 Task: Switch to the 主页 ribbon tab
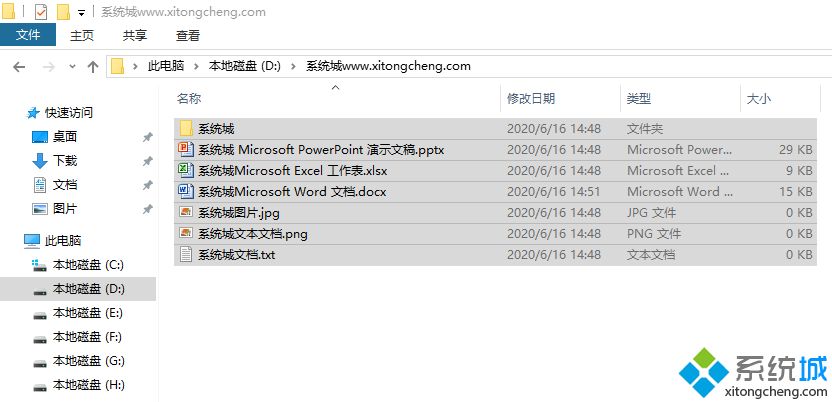point(82,36)
